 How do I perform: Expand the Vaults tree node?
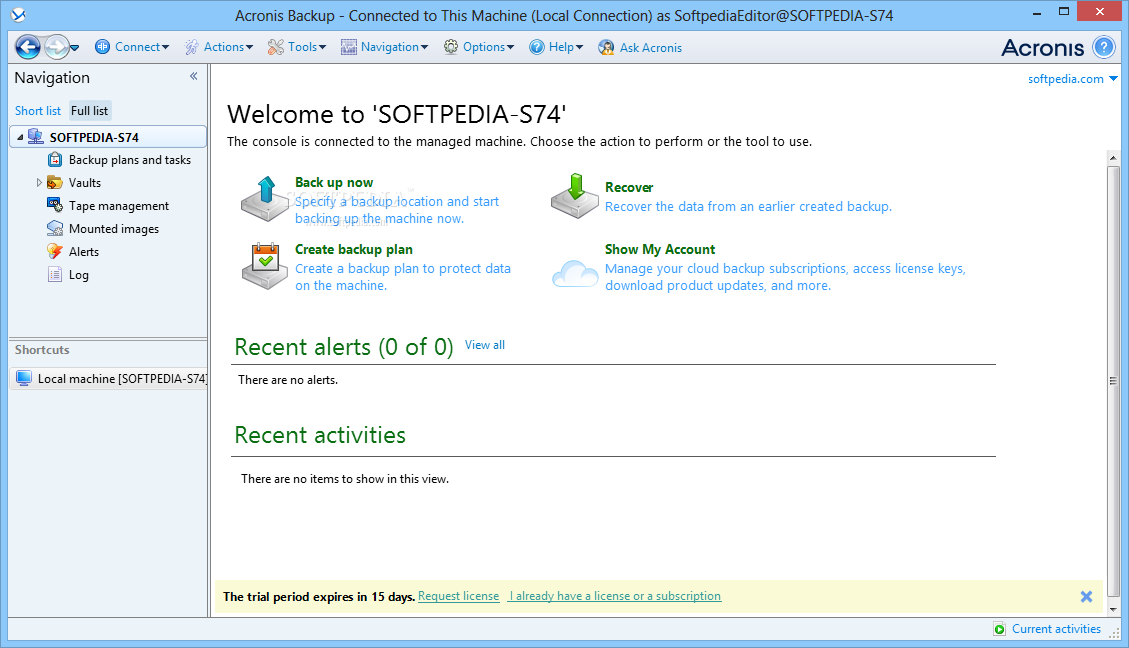[x=39, y=183]
